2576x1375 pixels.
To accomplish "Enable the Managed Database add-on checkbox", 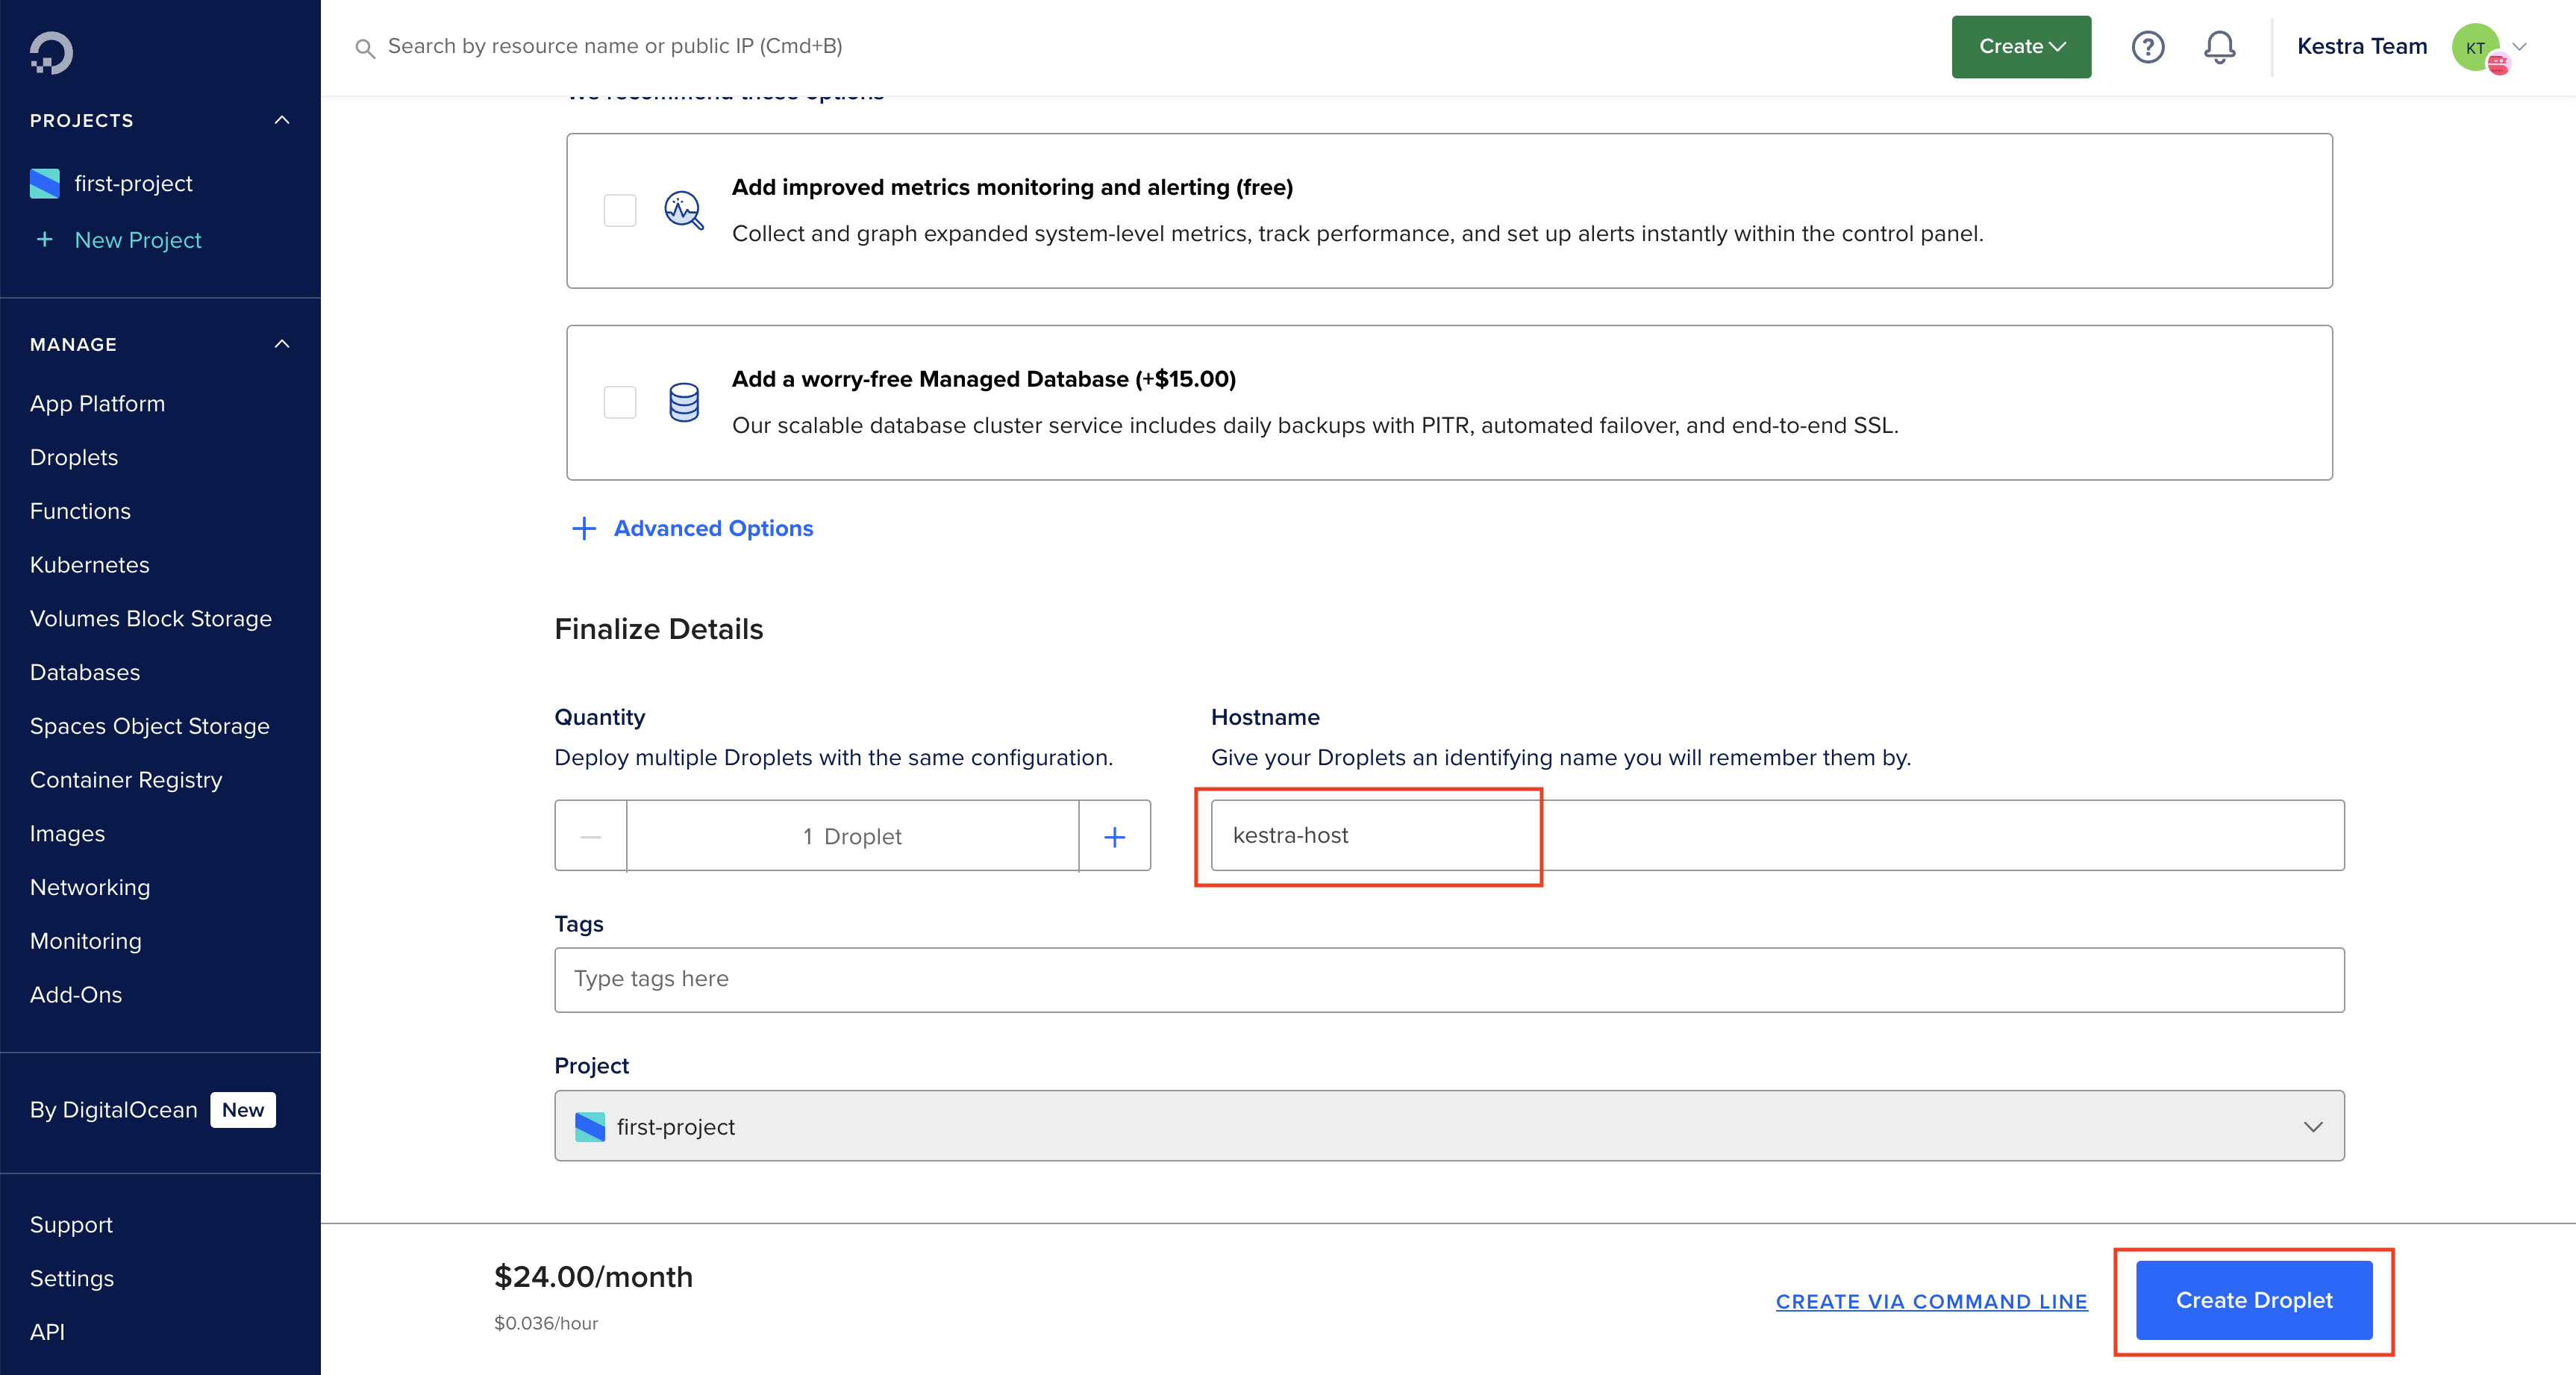I will 619,400.
